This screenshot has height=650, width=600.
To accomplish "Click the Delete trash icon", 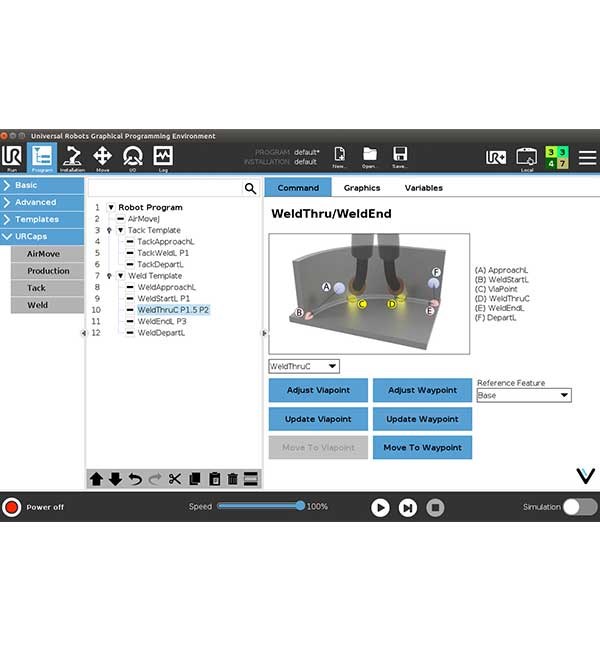I will click(x=233, y=479).
